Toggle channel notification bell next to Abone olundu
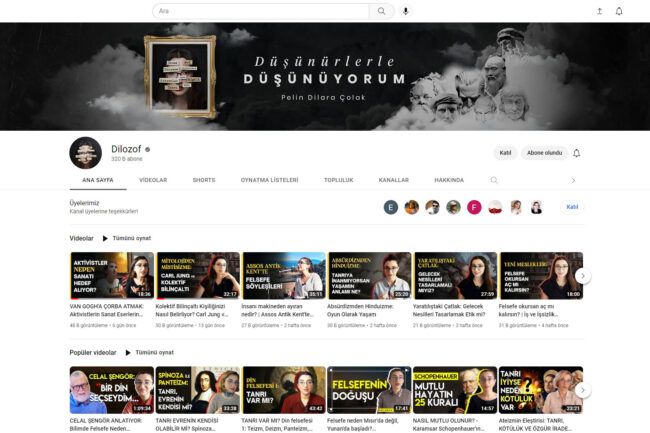650x433 pixels. [576, 153]
